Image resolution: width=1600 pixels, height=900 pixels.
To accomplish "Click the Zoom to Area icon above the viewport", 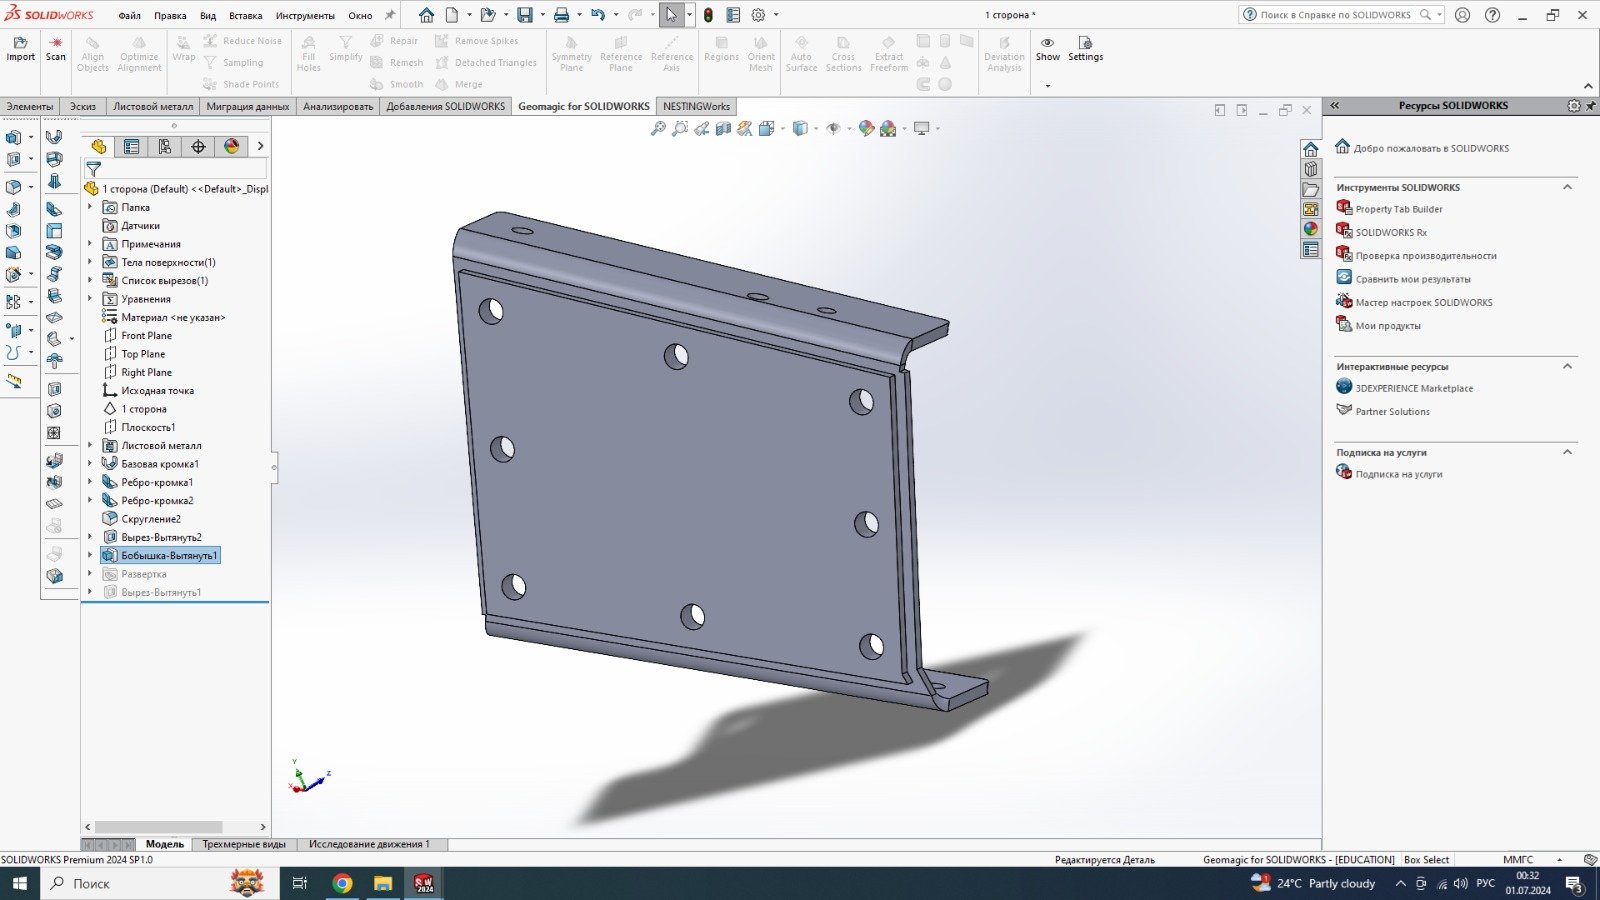I will (680, 128).
